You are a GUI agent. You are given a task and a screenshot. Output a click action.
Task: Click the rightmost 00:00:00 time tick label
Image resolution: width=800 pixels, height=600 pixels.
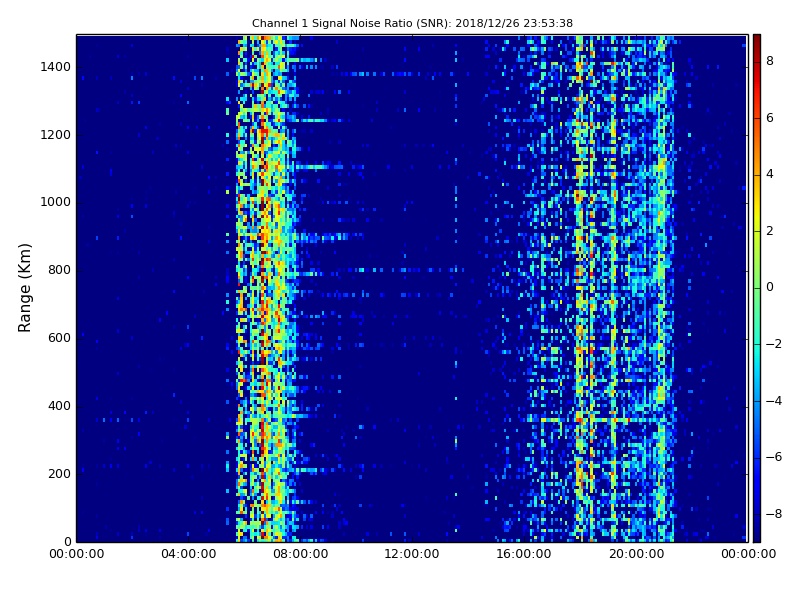[748, 554]
